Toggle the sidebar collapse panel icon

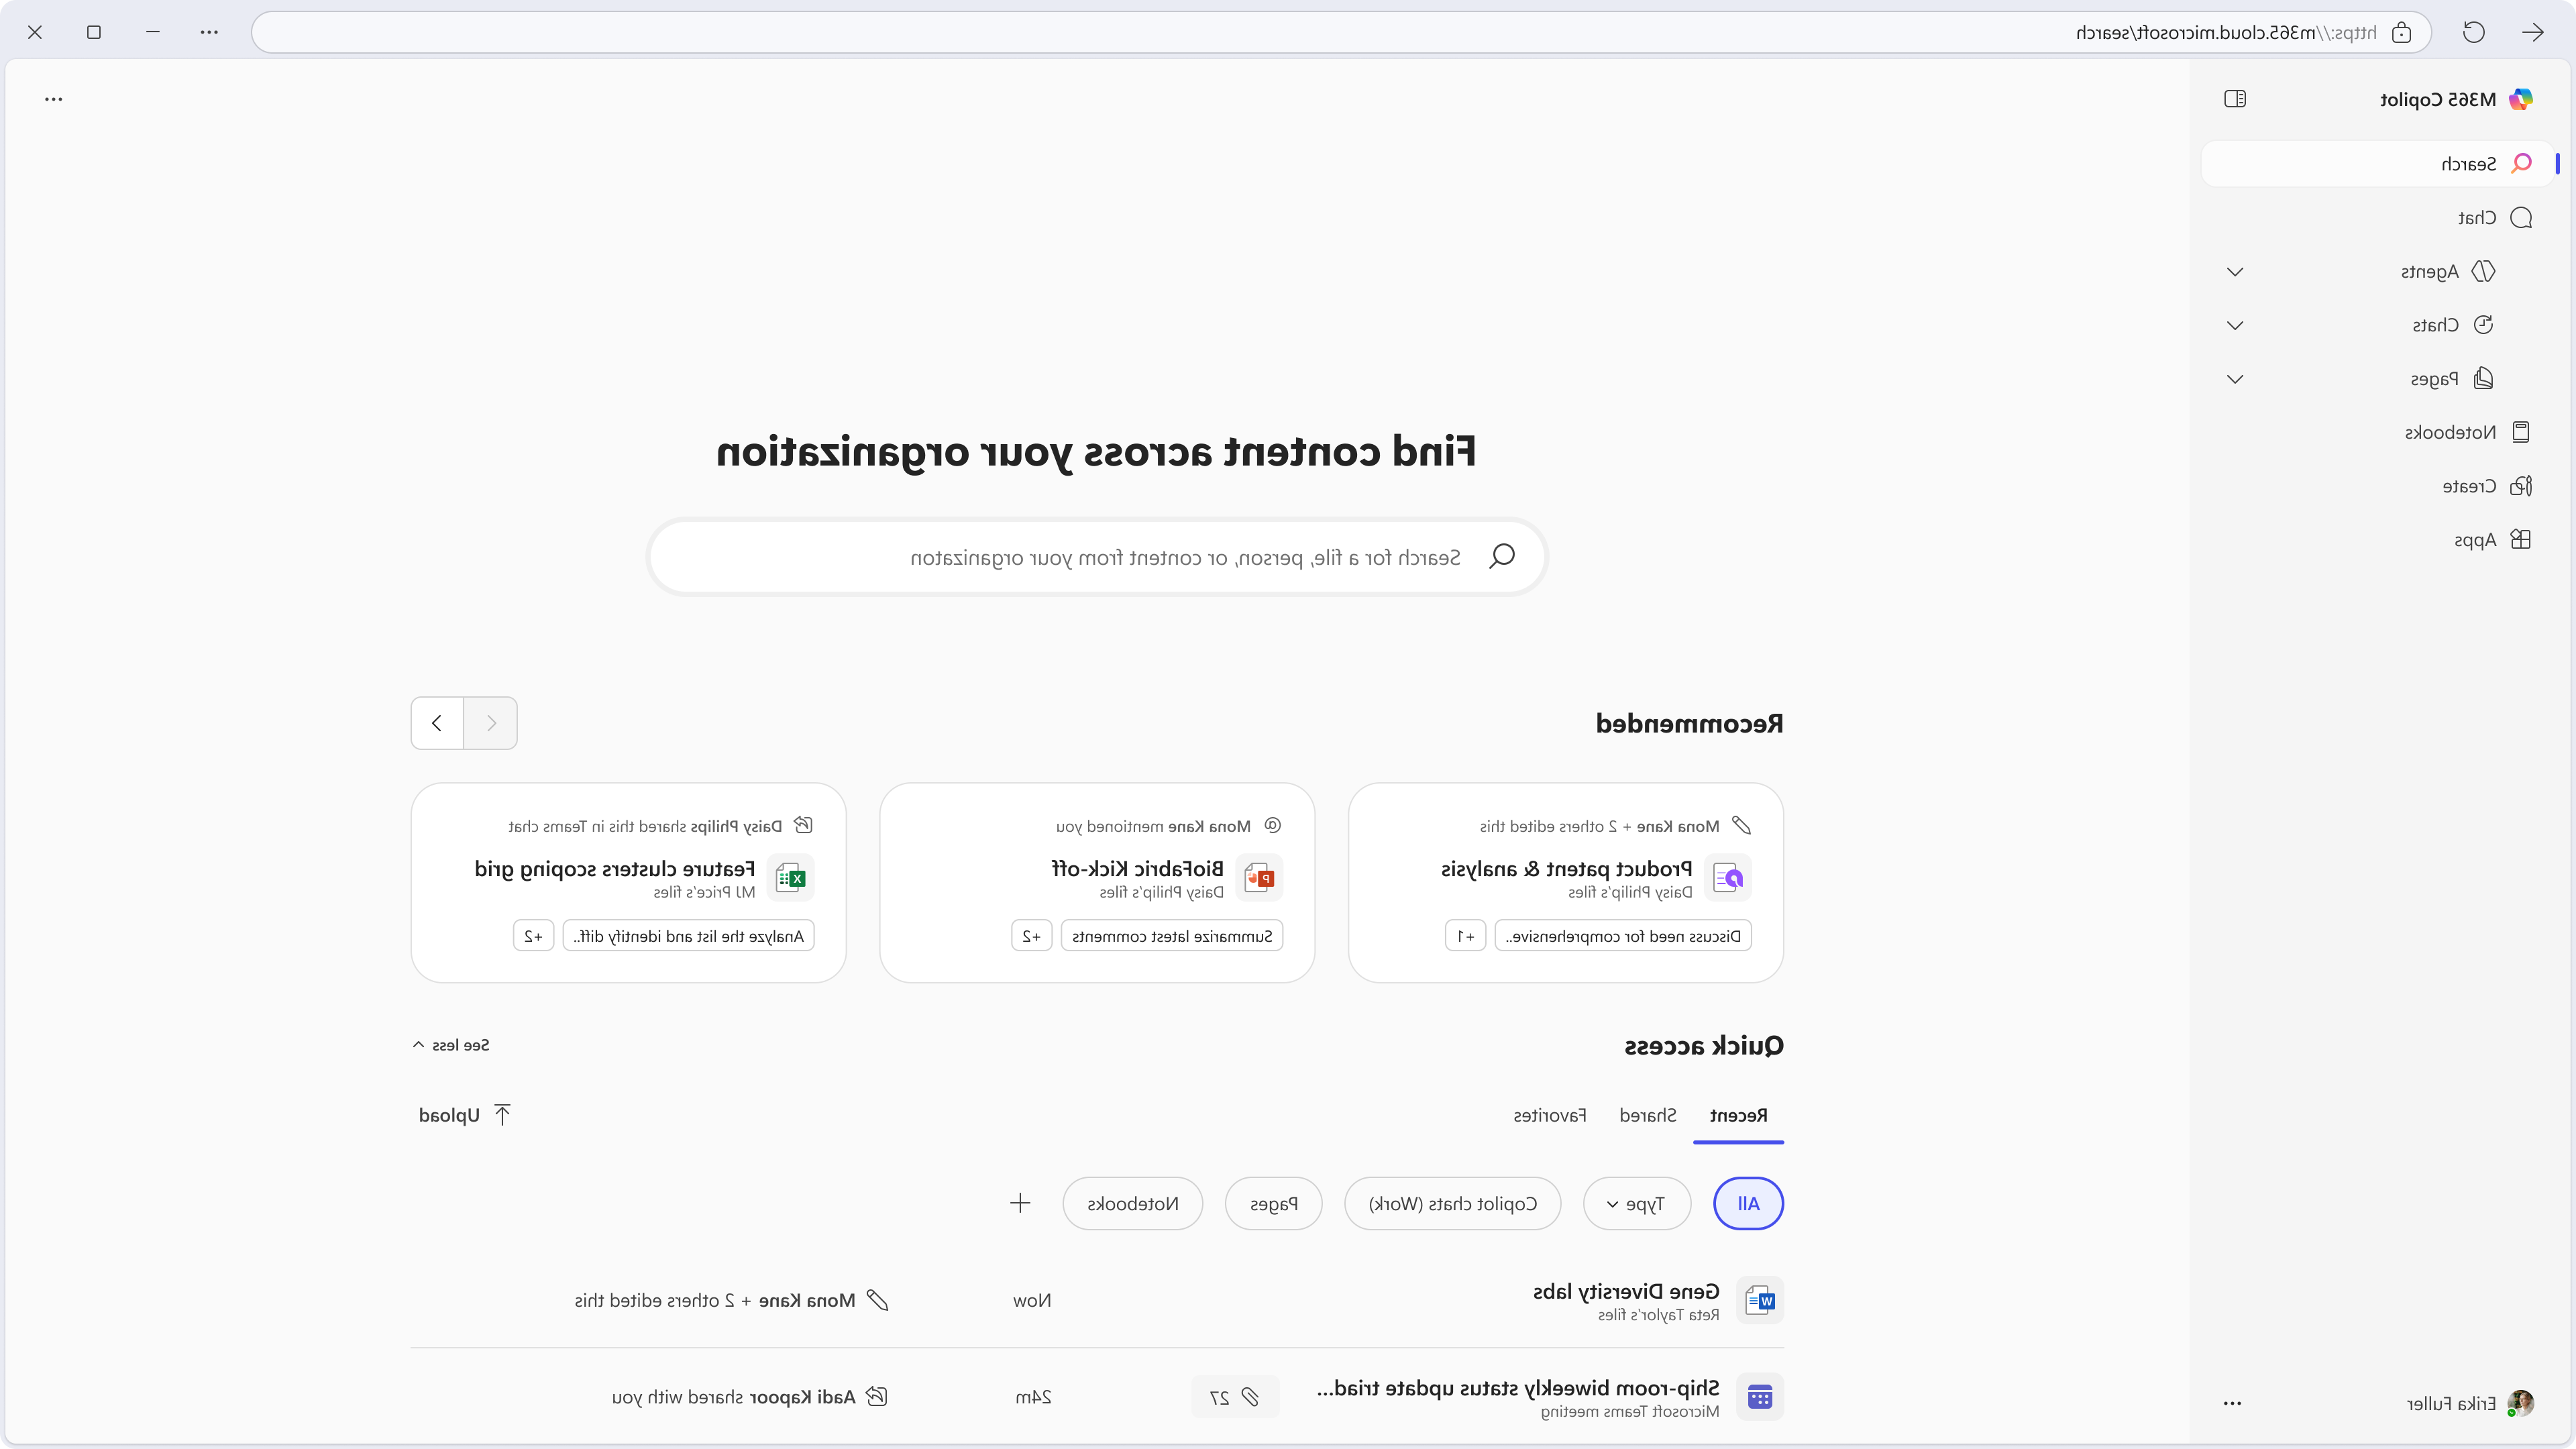2234,99
